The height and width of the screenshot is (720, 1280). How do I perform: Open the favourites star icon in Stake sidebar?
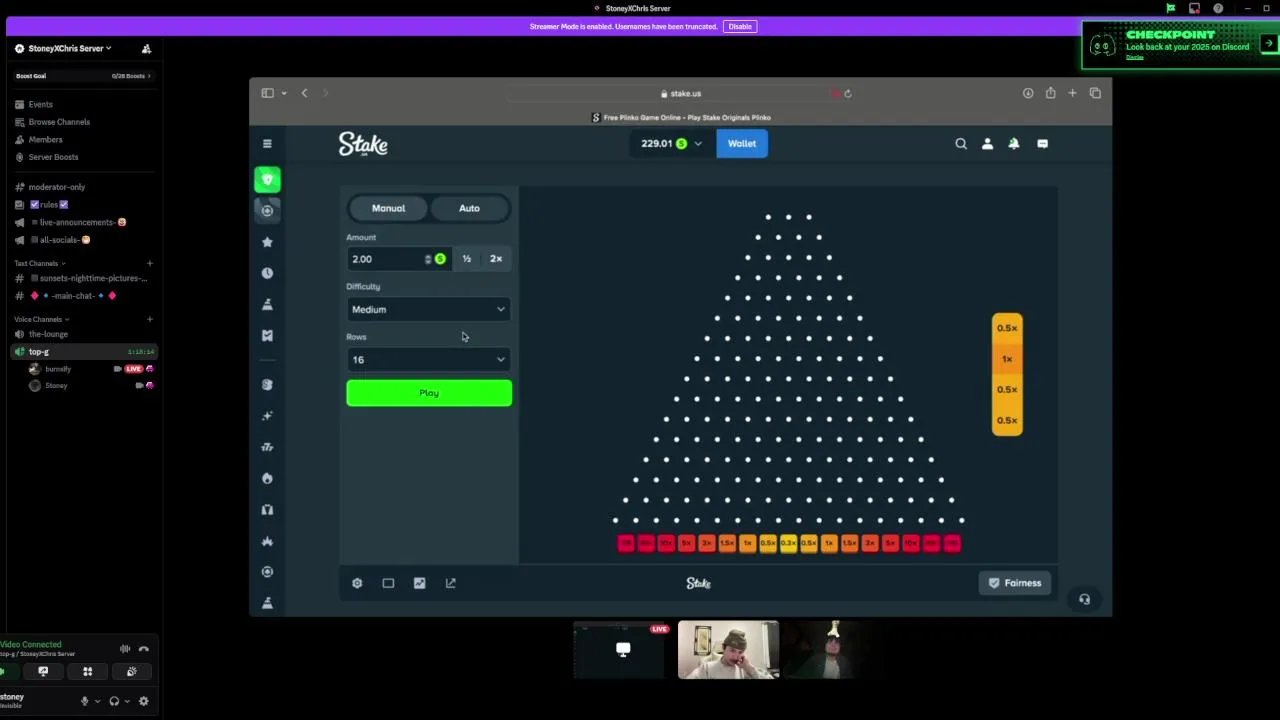[267, 242]
